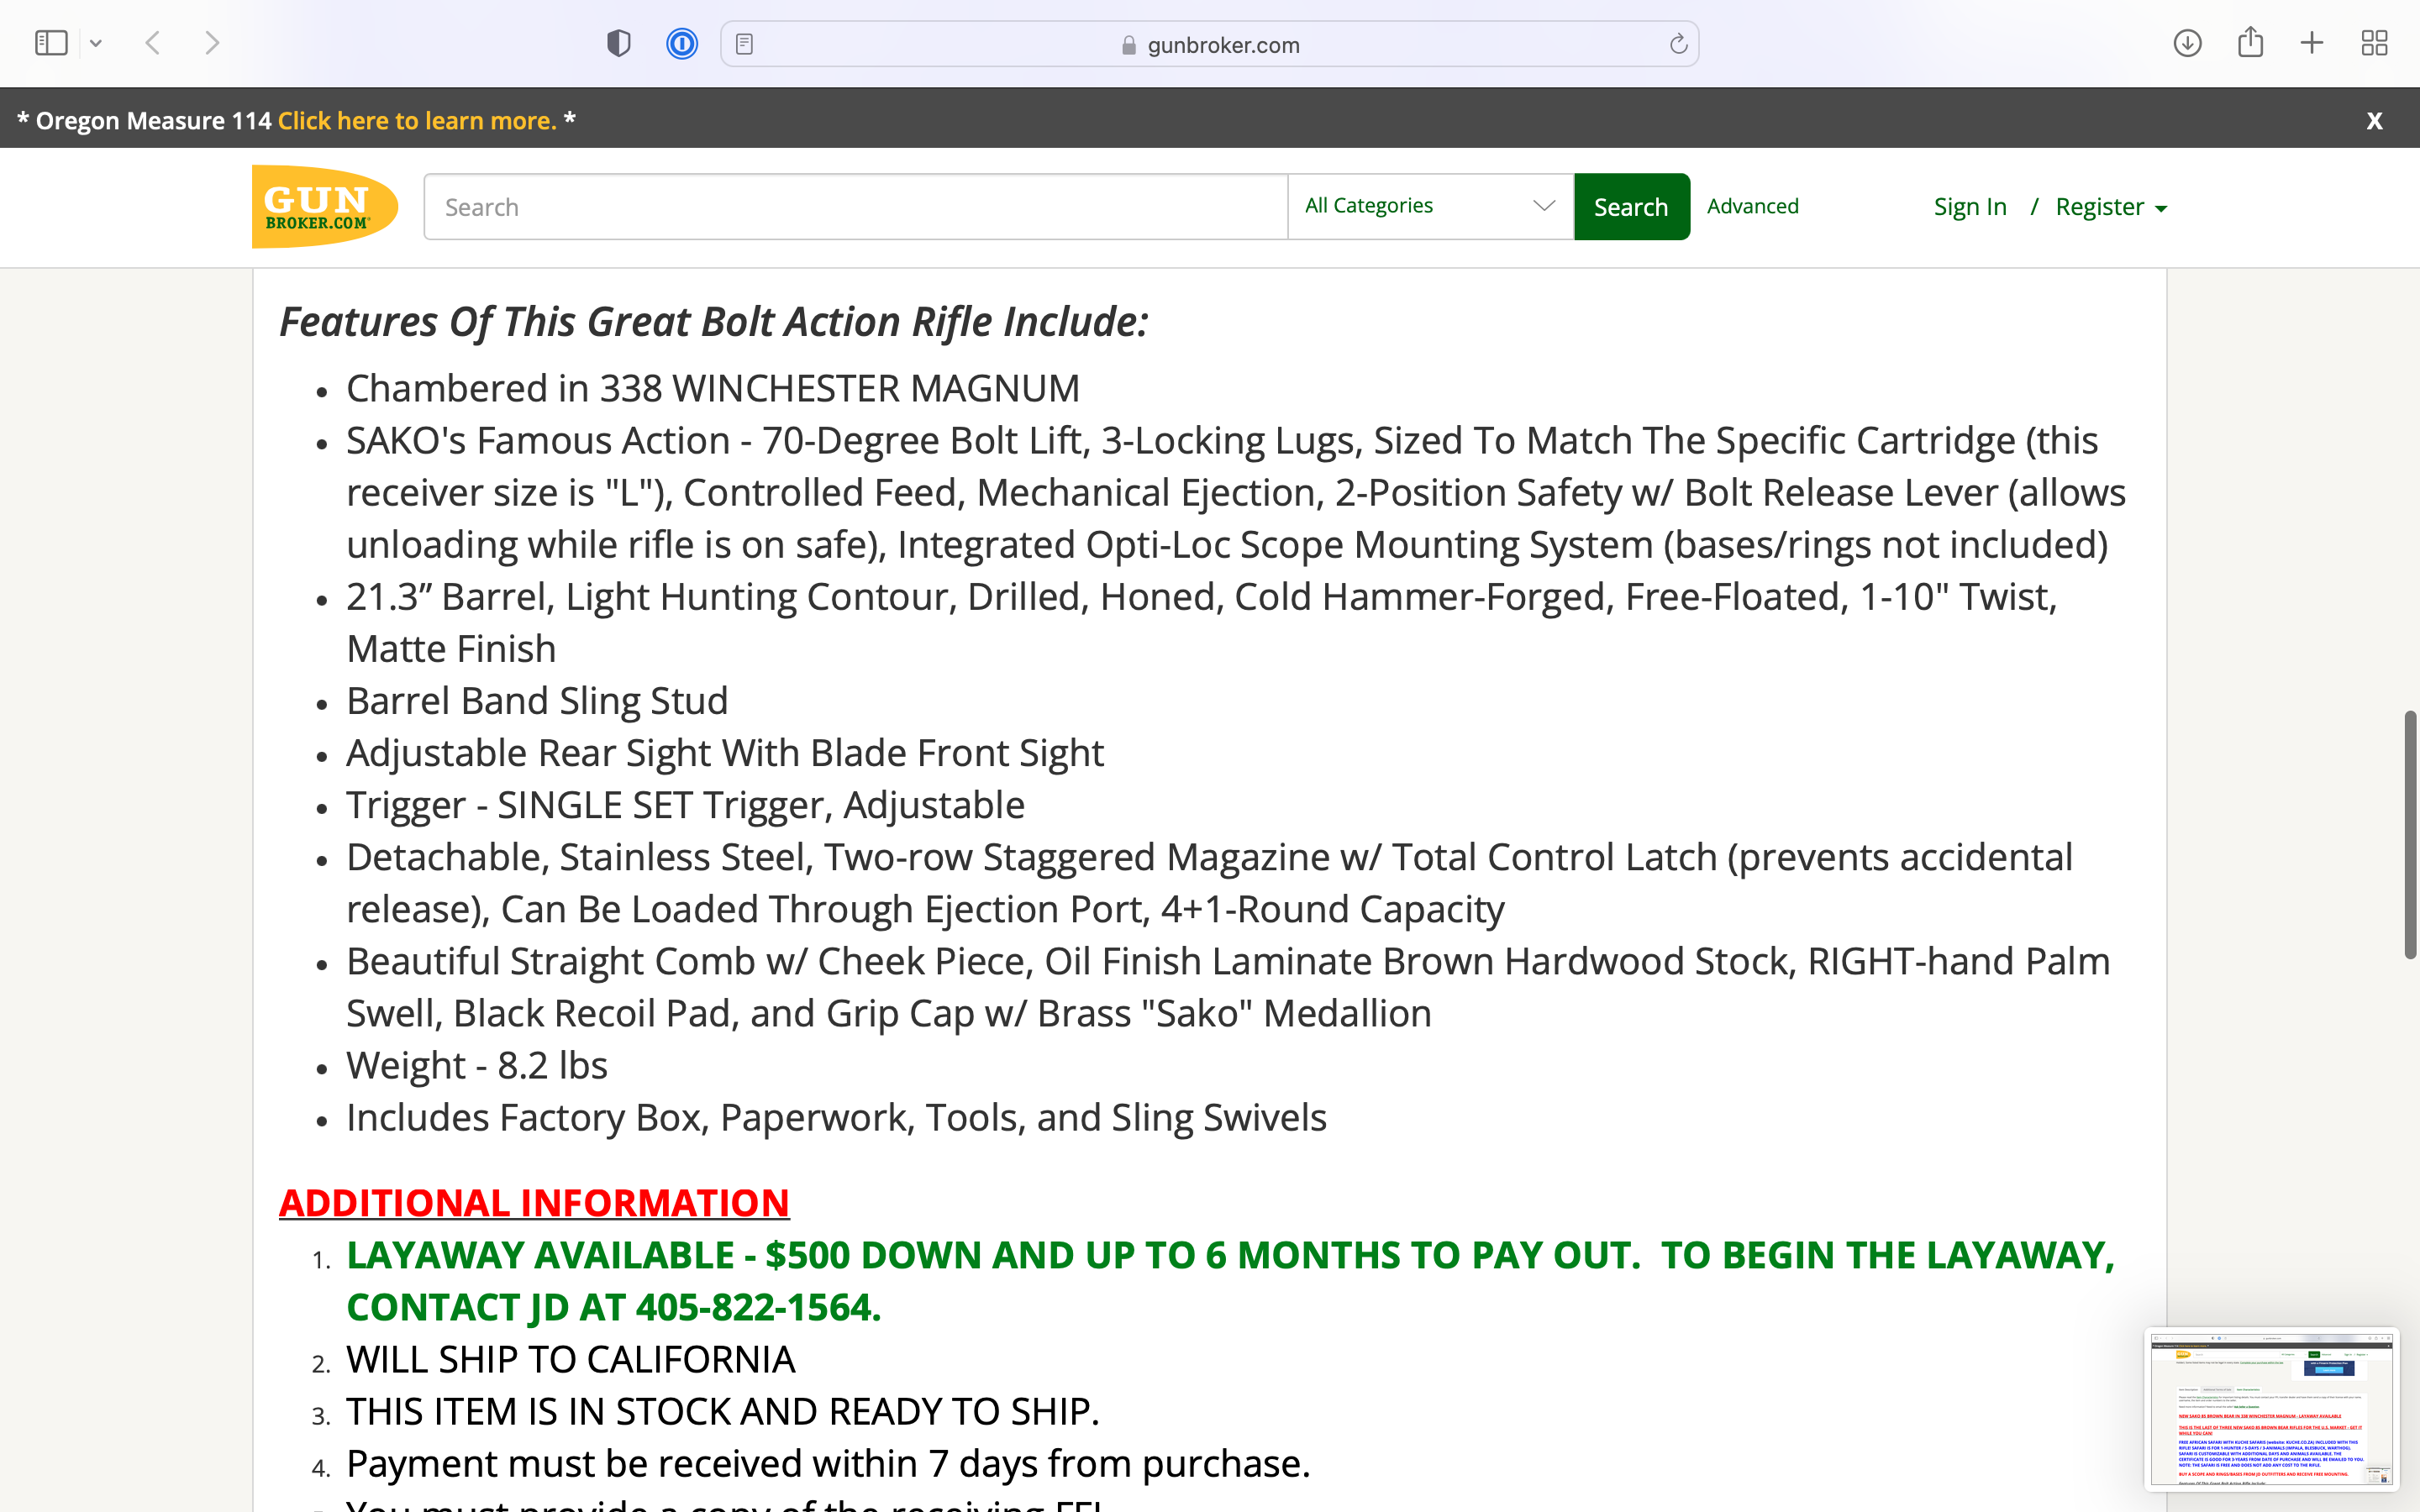Click 'SAKO's Famous Action' bullet text
Viewport: 2420px width, 1512px height.
(x=1236, y=492)
